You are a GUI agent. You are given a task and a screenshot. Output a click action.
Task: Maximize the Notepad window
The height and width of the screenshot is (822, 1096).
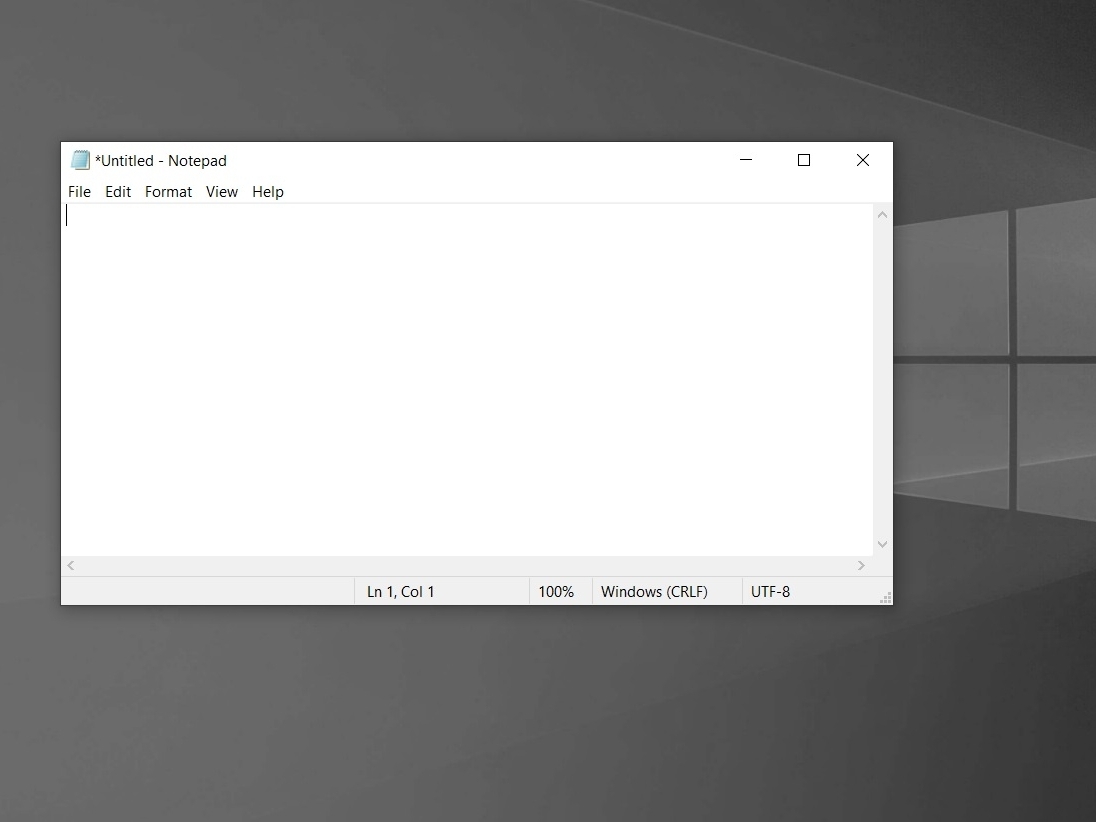point(804,160)
